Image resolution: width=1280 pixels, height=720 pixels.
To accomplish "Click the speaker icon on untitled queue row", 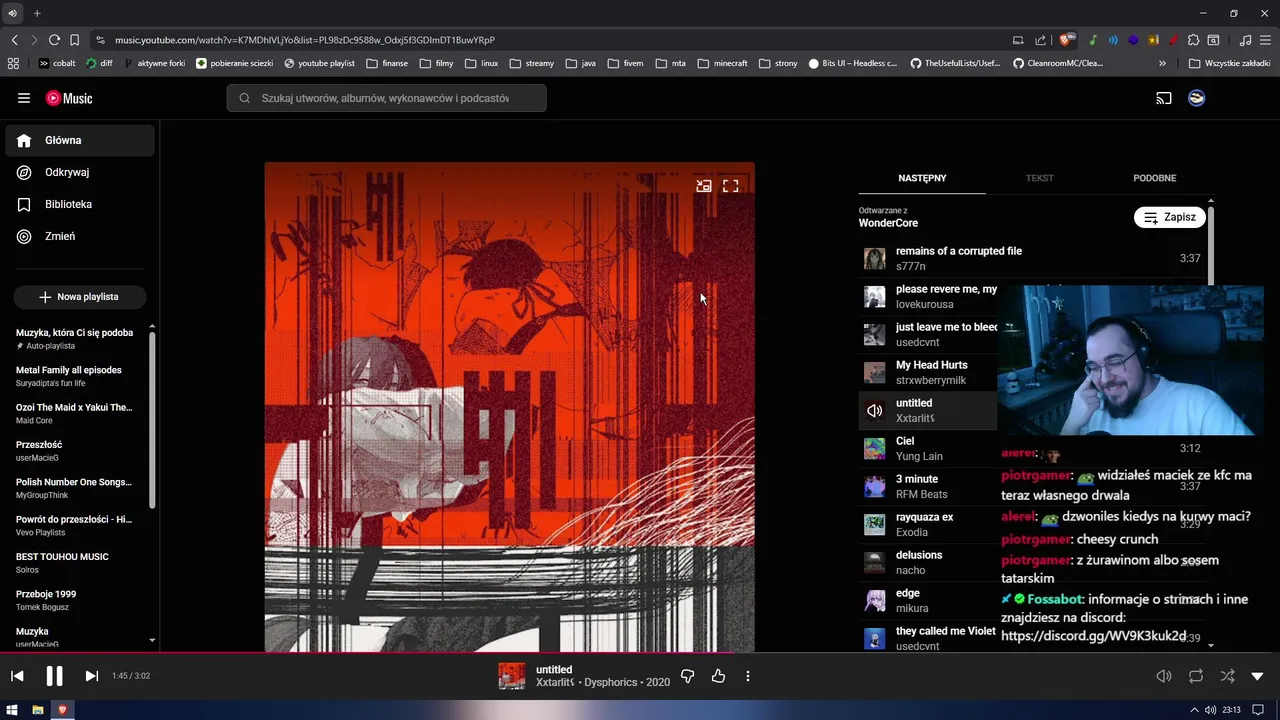I will click(x=875, y=411).
